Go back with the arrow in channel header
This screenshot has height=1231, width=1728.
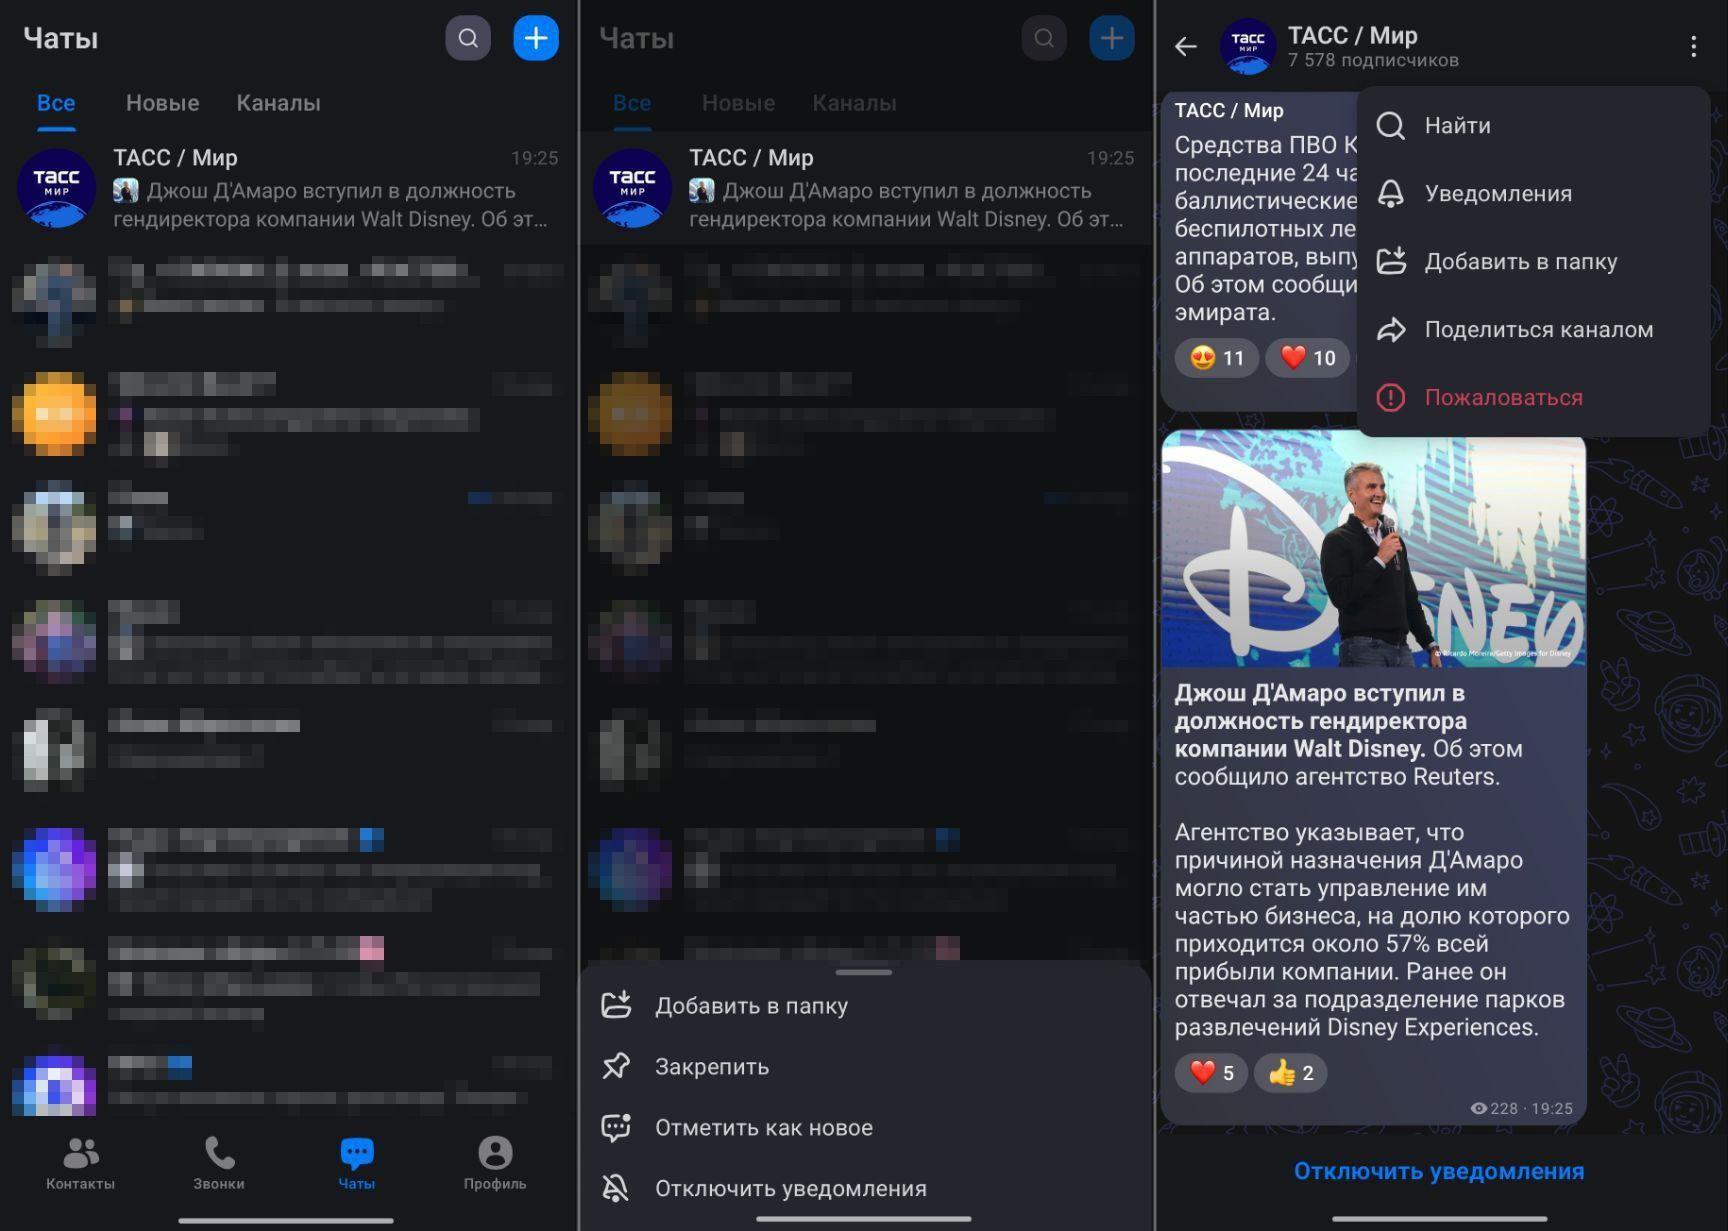[x=1186, y=46]
